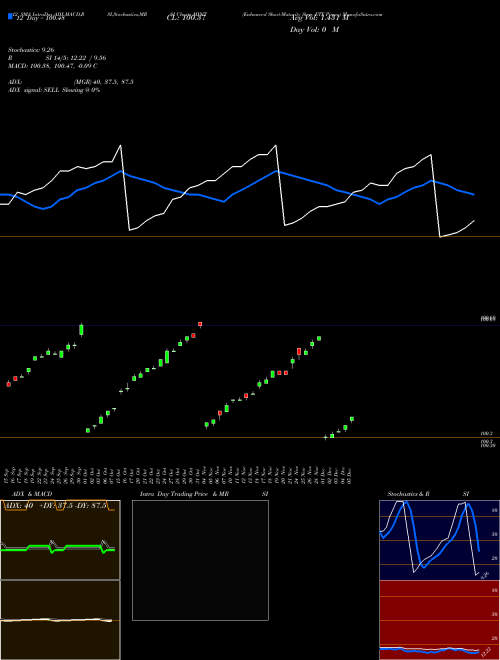
Task: Open the ADX indicator chart panel
Action: (60, 540)
